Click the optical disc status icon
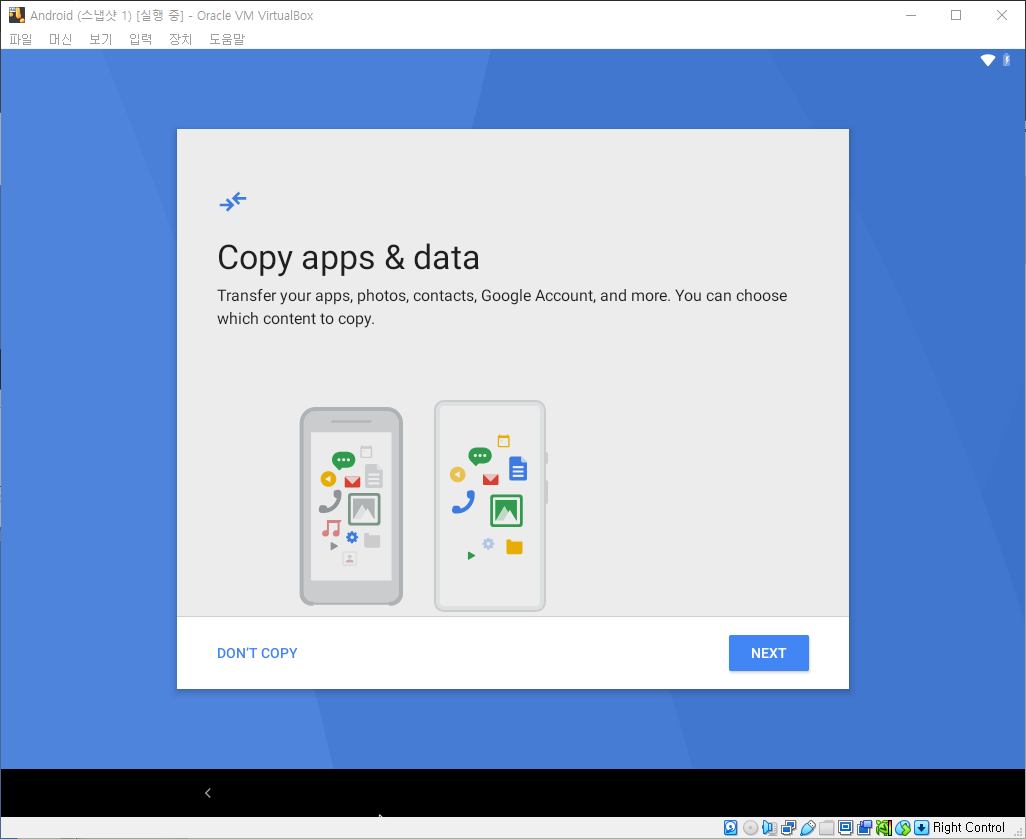This screenshot has height=839, width=1026. pyautogui.click(x=751, y=828)
